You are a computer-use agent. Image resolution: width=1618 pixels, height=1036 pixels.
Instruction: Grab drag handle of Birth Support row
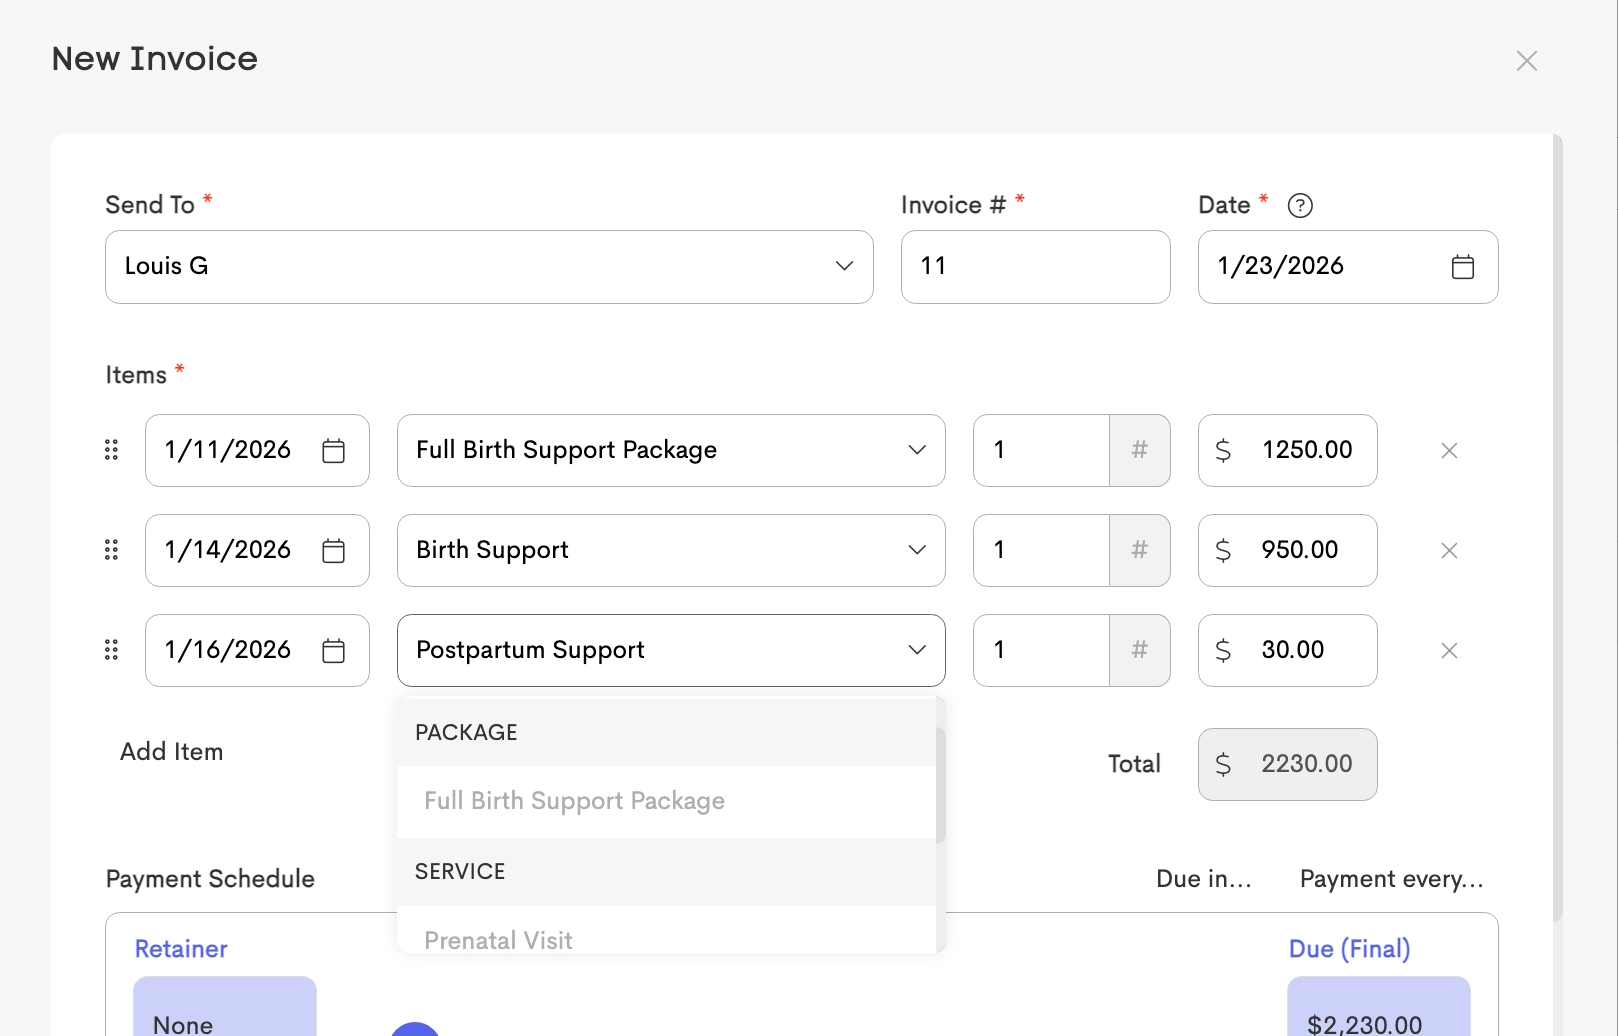point(111,550)
